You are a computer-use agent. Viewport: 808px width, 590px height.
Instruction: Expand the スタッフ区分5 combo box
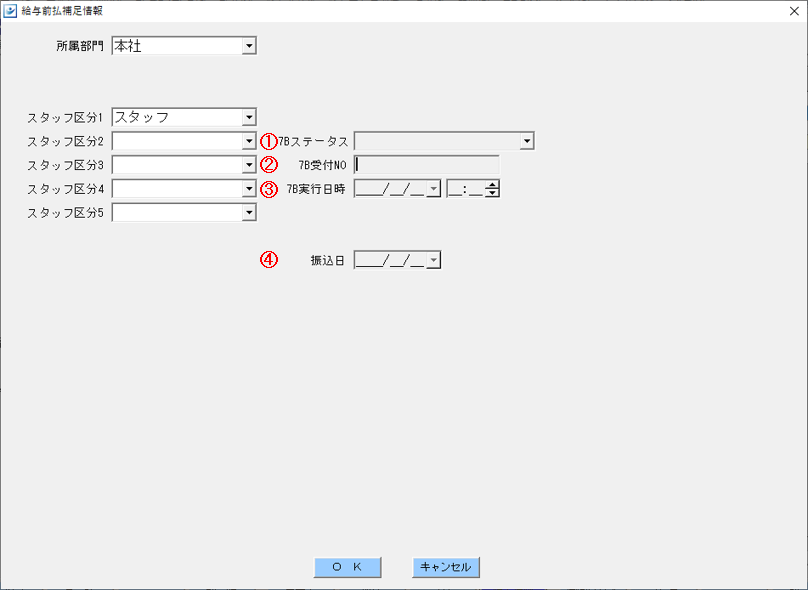[x=249, y=212]
